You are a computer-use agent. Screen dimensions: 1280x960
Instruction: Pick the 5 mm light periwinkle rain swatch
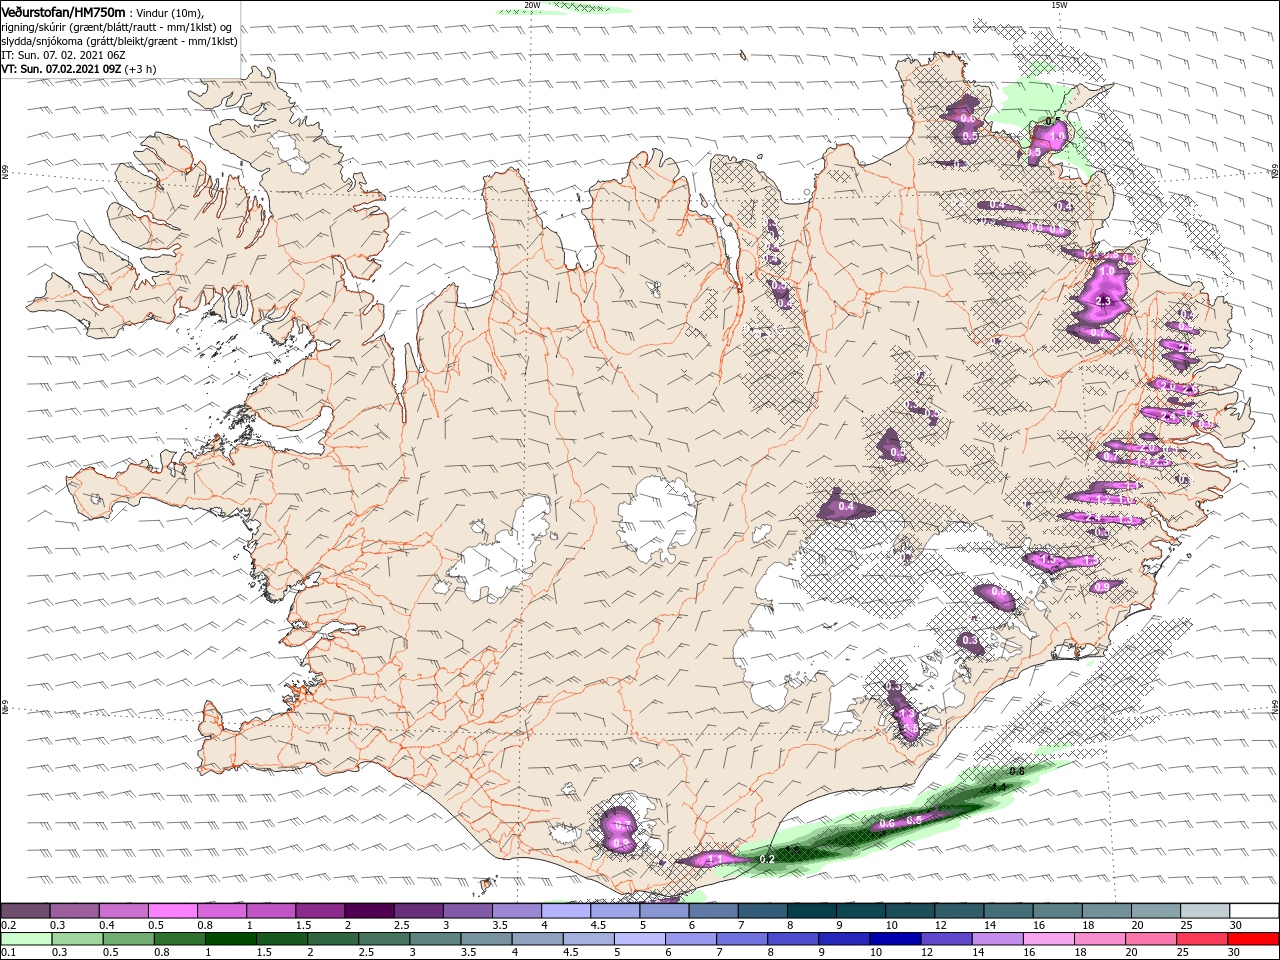click(x=640, y=939)
